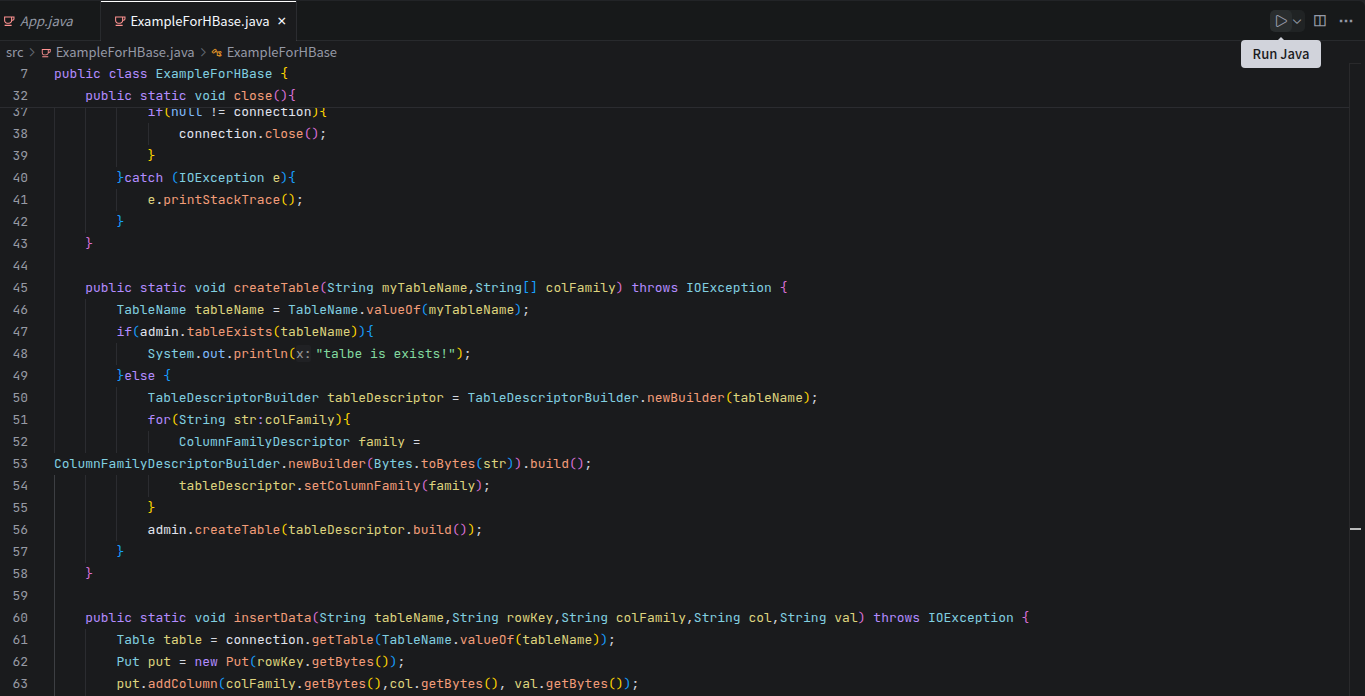
Task: Jump to sticky header 'public class ExampleForHBase {'
Action: 171,74
